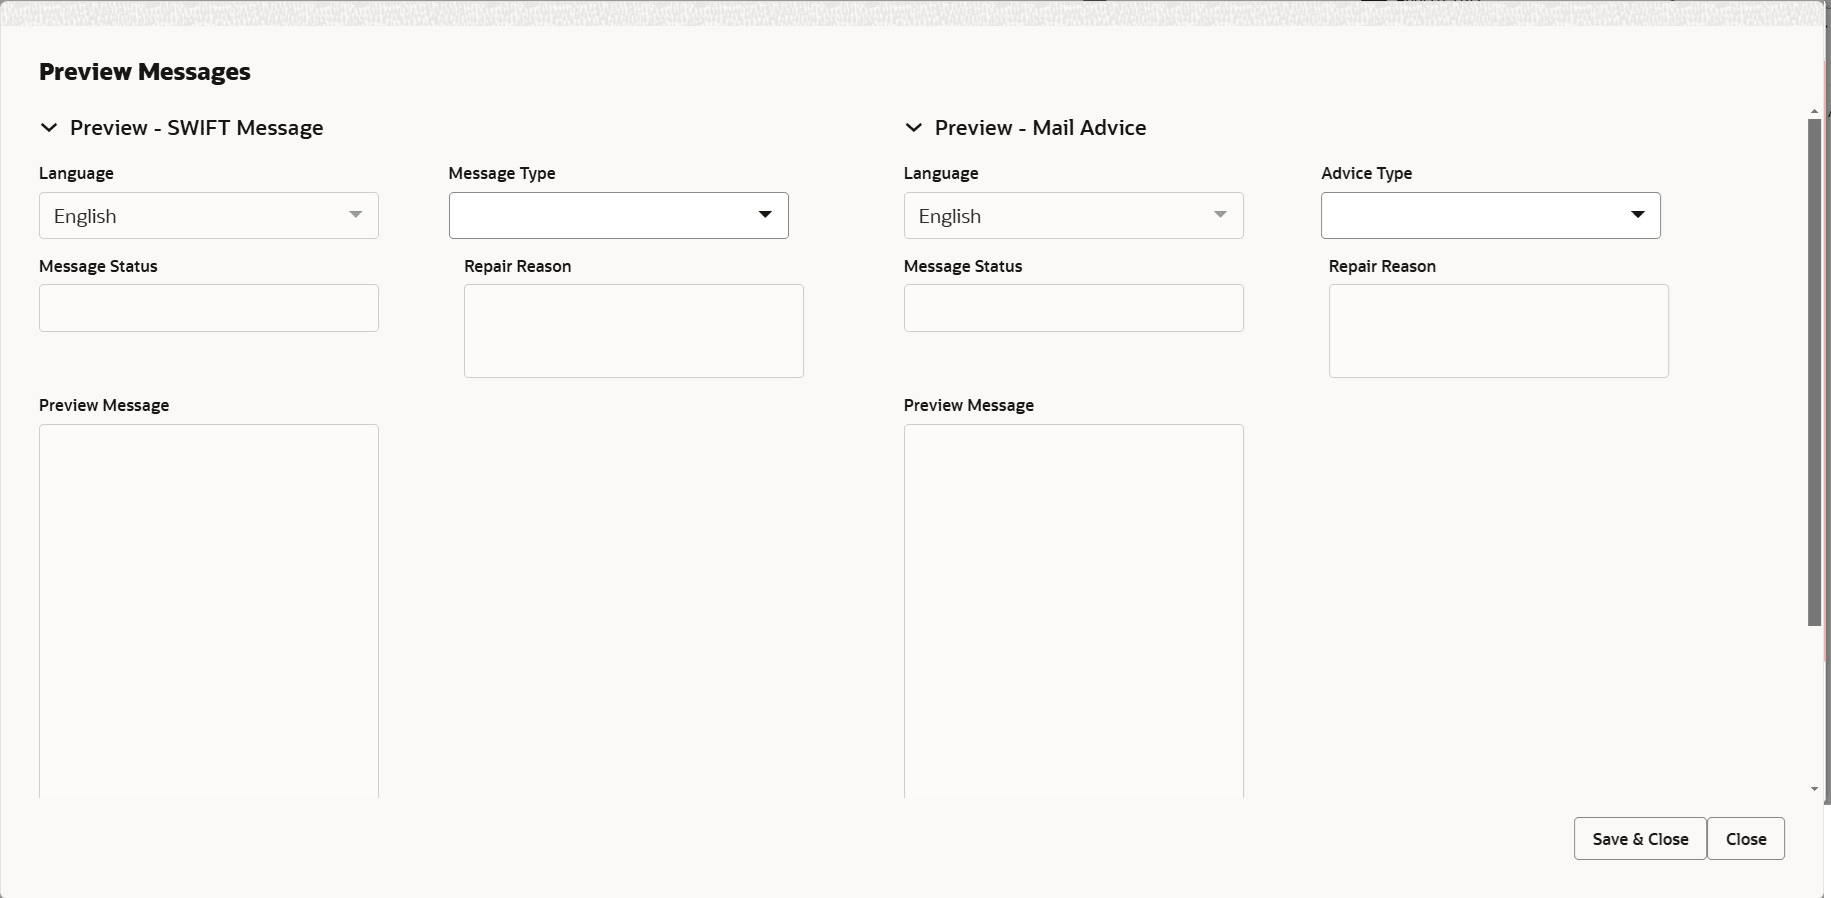The width and height of the screenshot is (1831, 898).
Task: Click the Close button
Action: (1746, 839)
